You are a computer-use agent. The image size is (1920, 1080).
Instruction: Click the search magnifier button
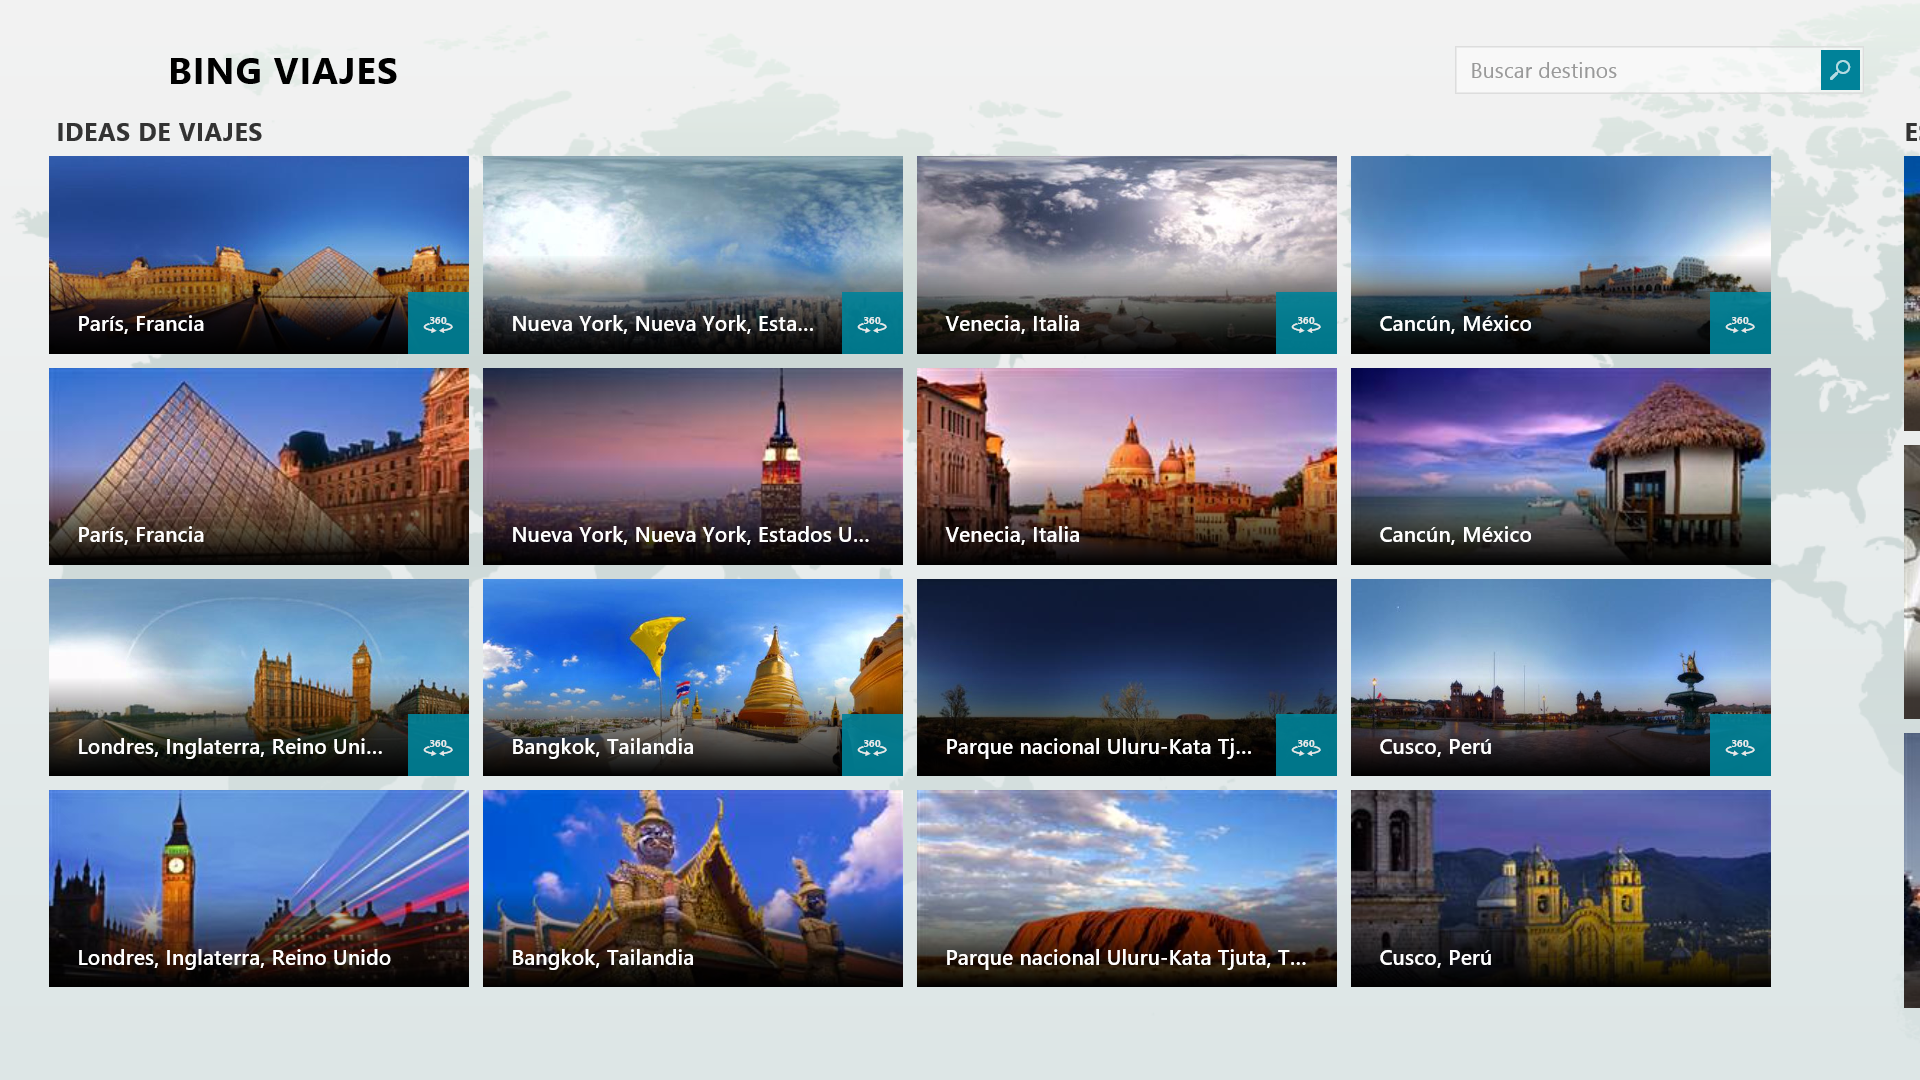(1840, 70)
